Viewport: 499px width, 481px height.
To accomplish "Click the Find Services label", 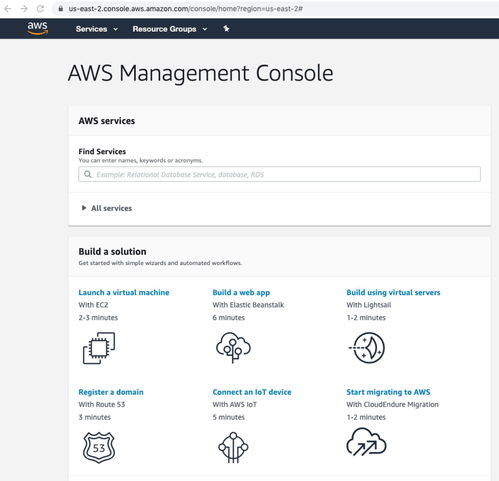I will point(102,152).
